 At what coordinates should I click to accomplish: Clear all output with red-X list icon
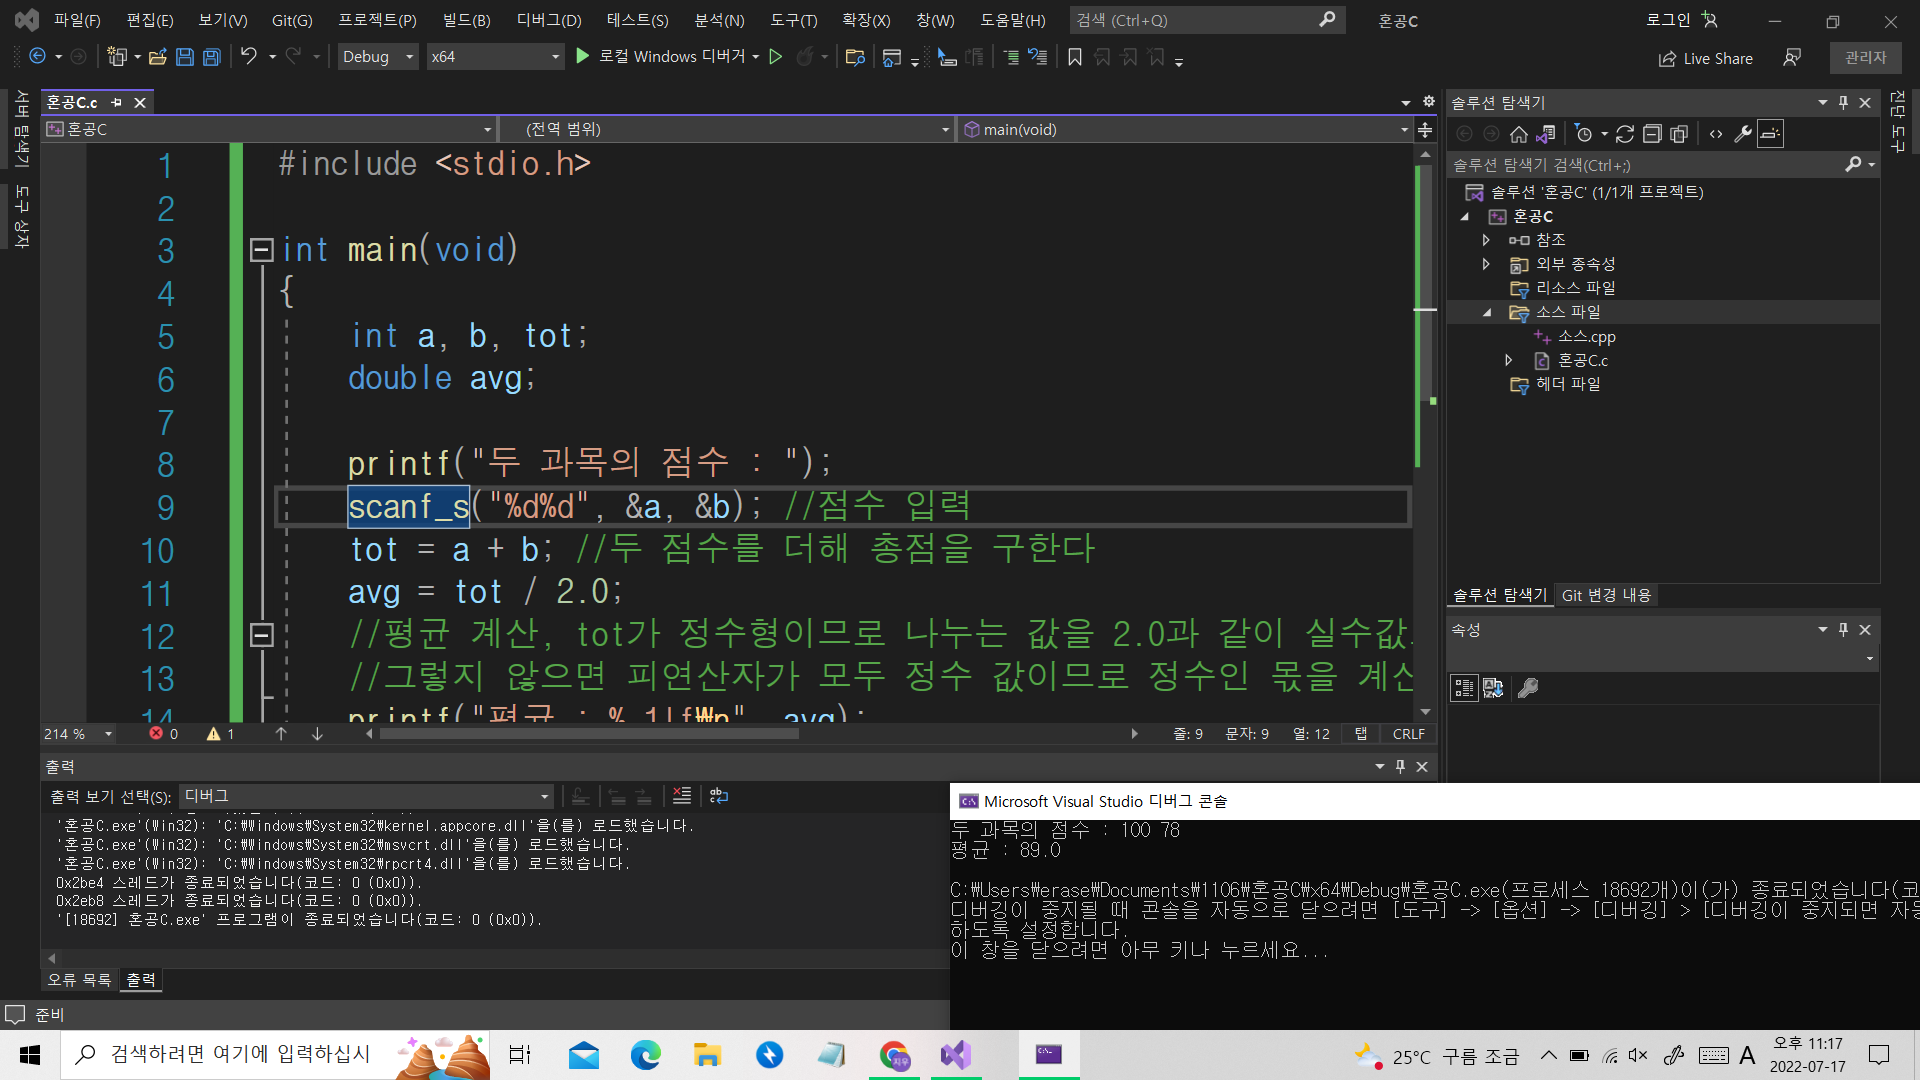(x=682, y=796)
